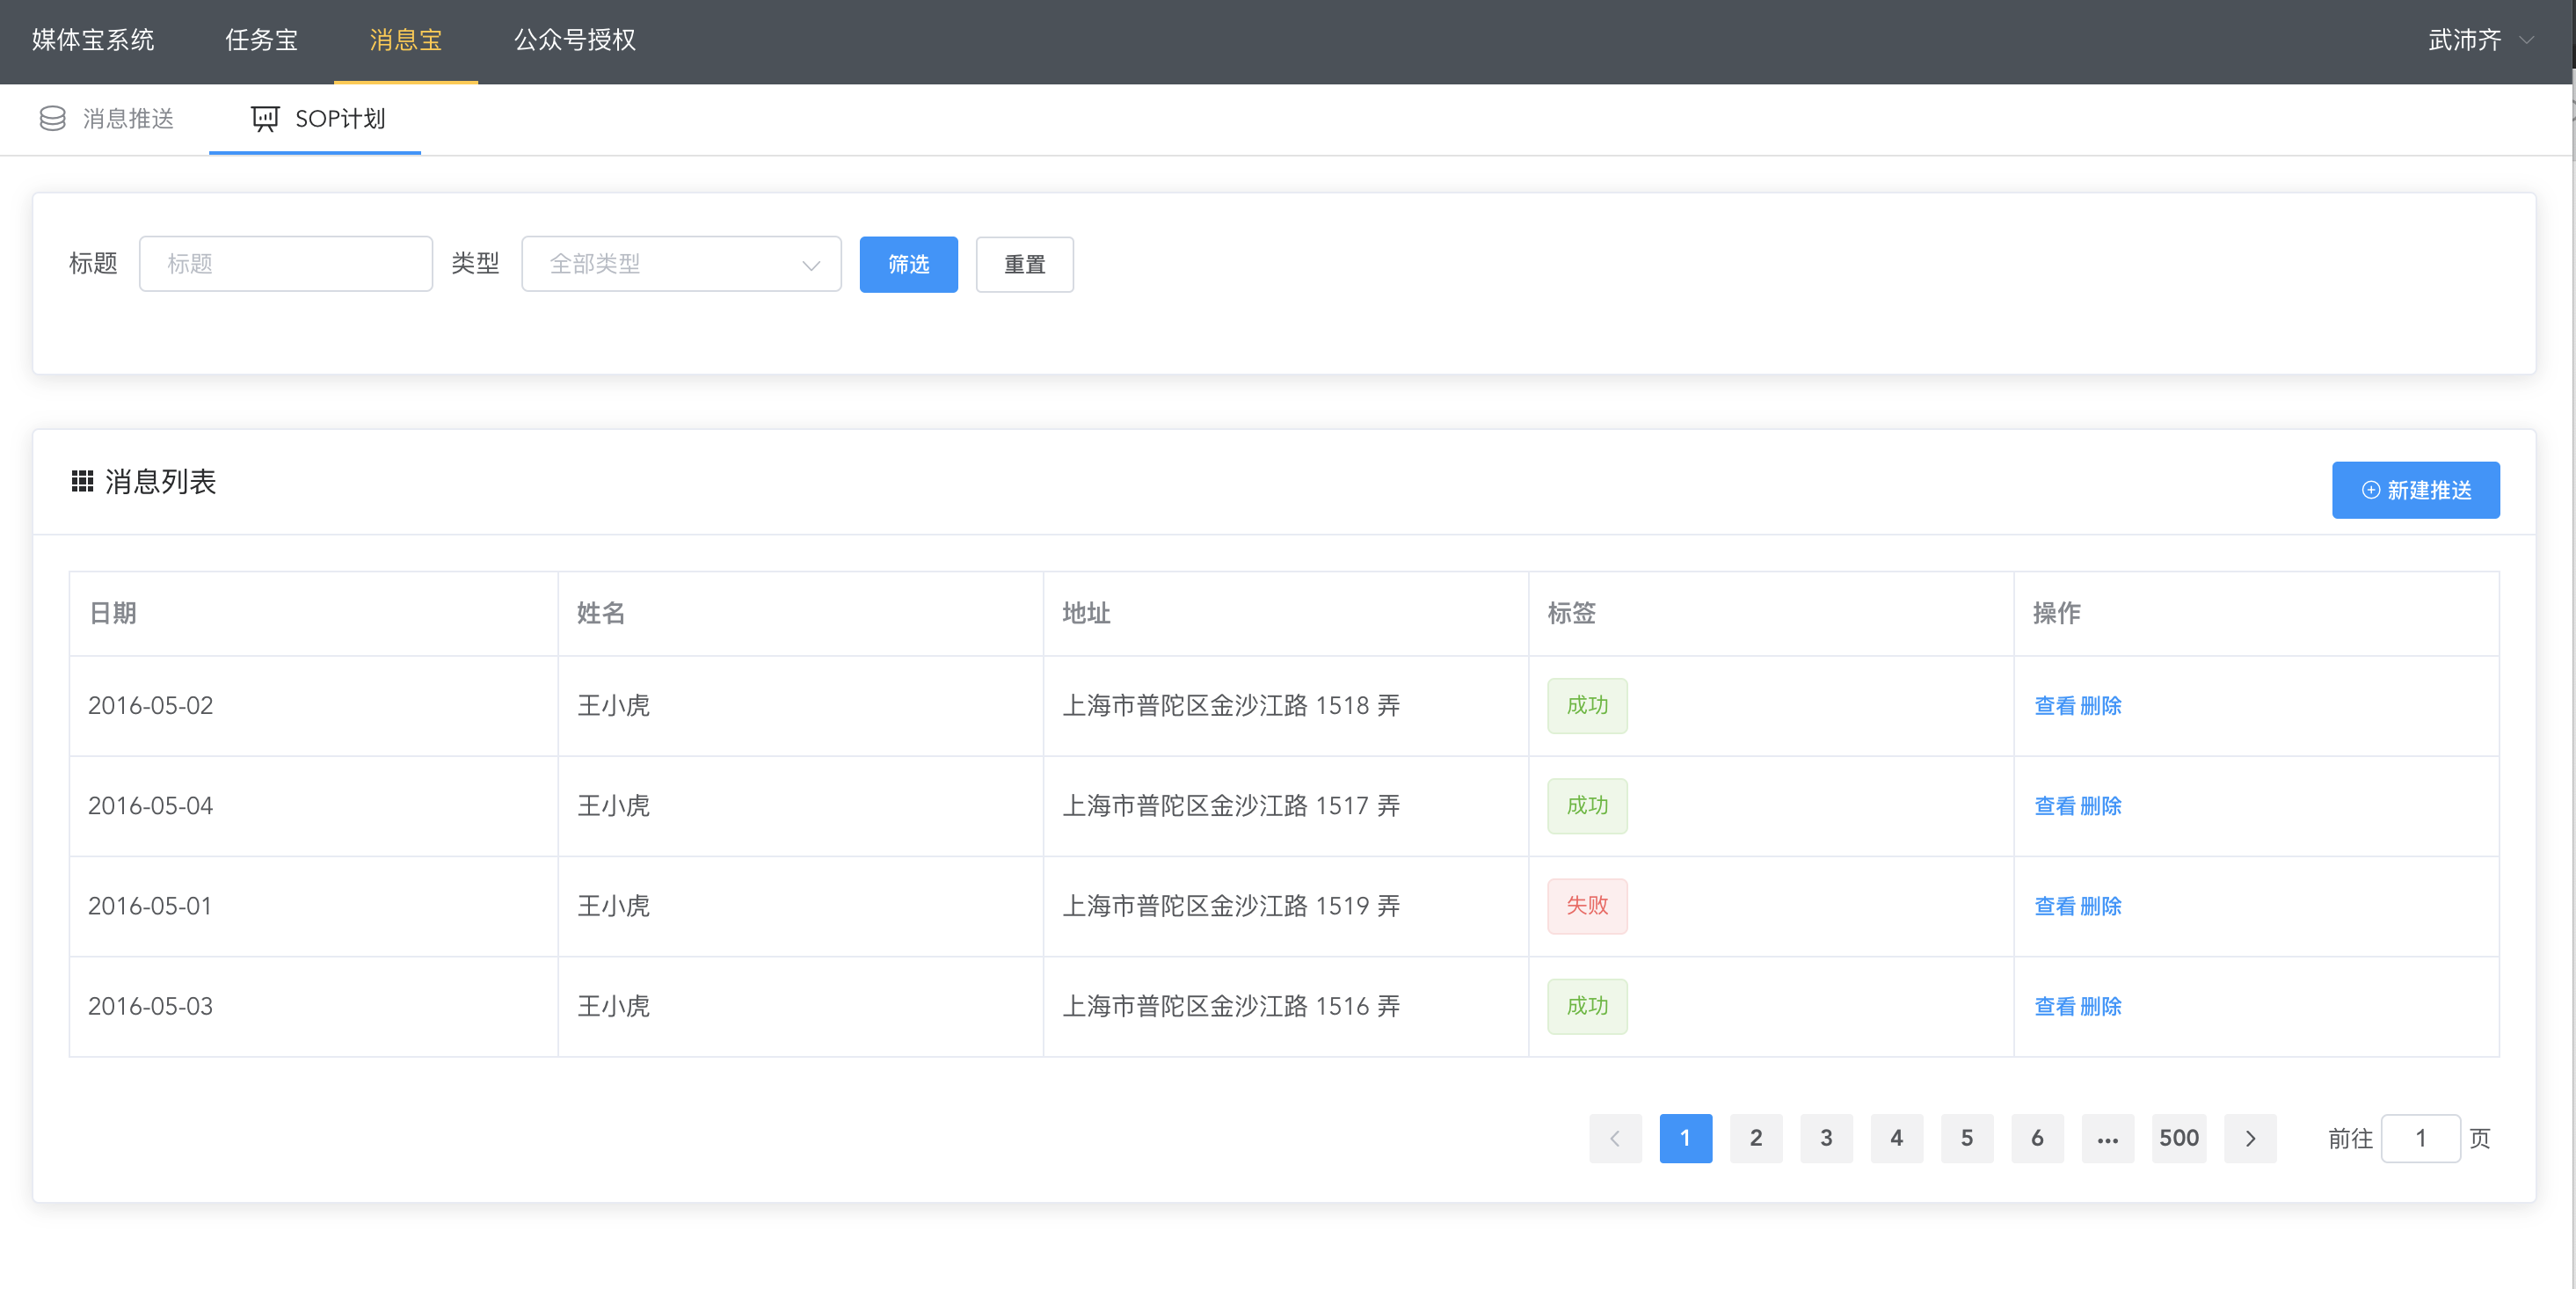Screen dimensions: 2576x1289
Task: Go to page 6 in pagination
Action: pyautogui.click(x=2037, y=1138)
